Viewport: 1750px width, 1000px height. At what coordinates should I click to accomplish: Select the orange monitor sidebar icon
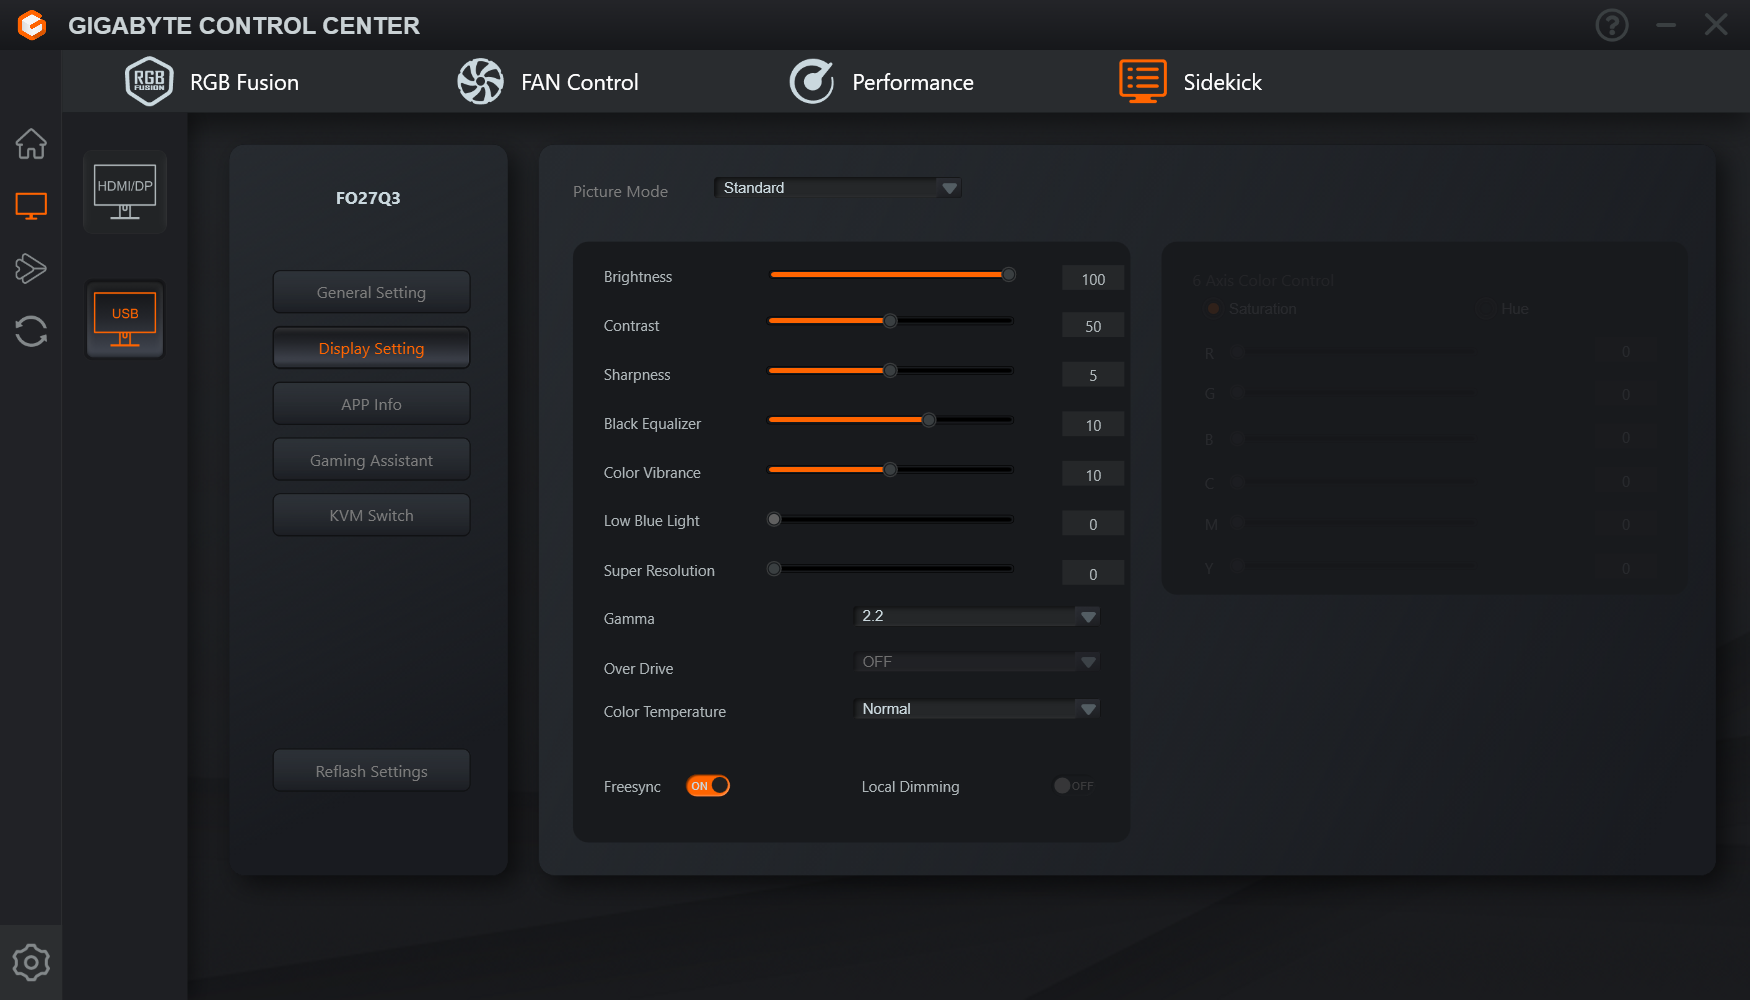tap(31, 206)
